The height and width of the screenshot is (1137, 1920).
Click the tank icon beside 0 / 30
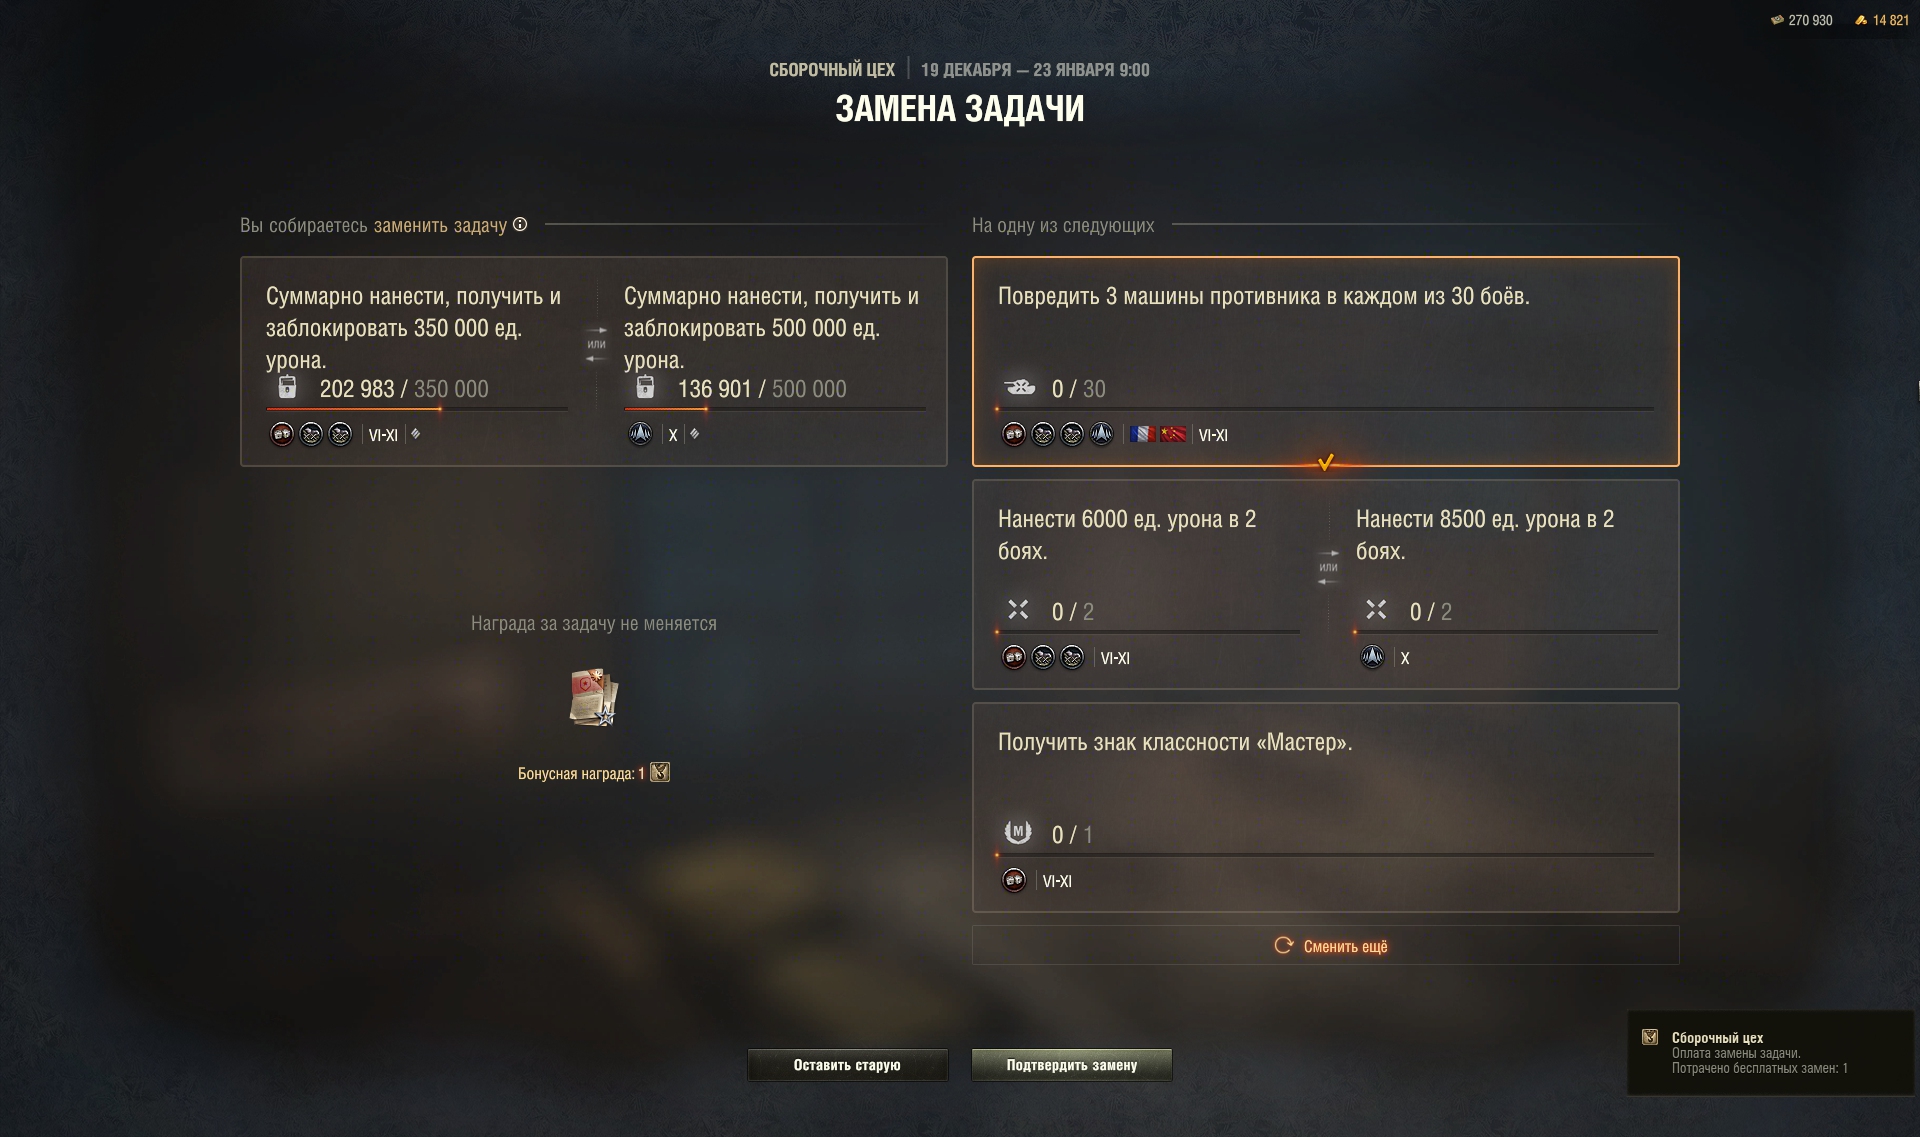pyautogui.click(x=1020, y=387)
